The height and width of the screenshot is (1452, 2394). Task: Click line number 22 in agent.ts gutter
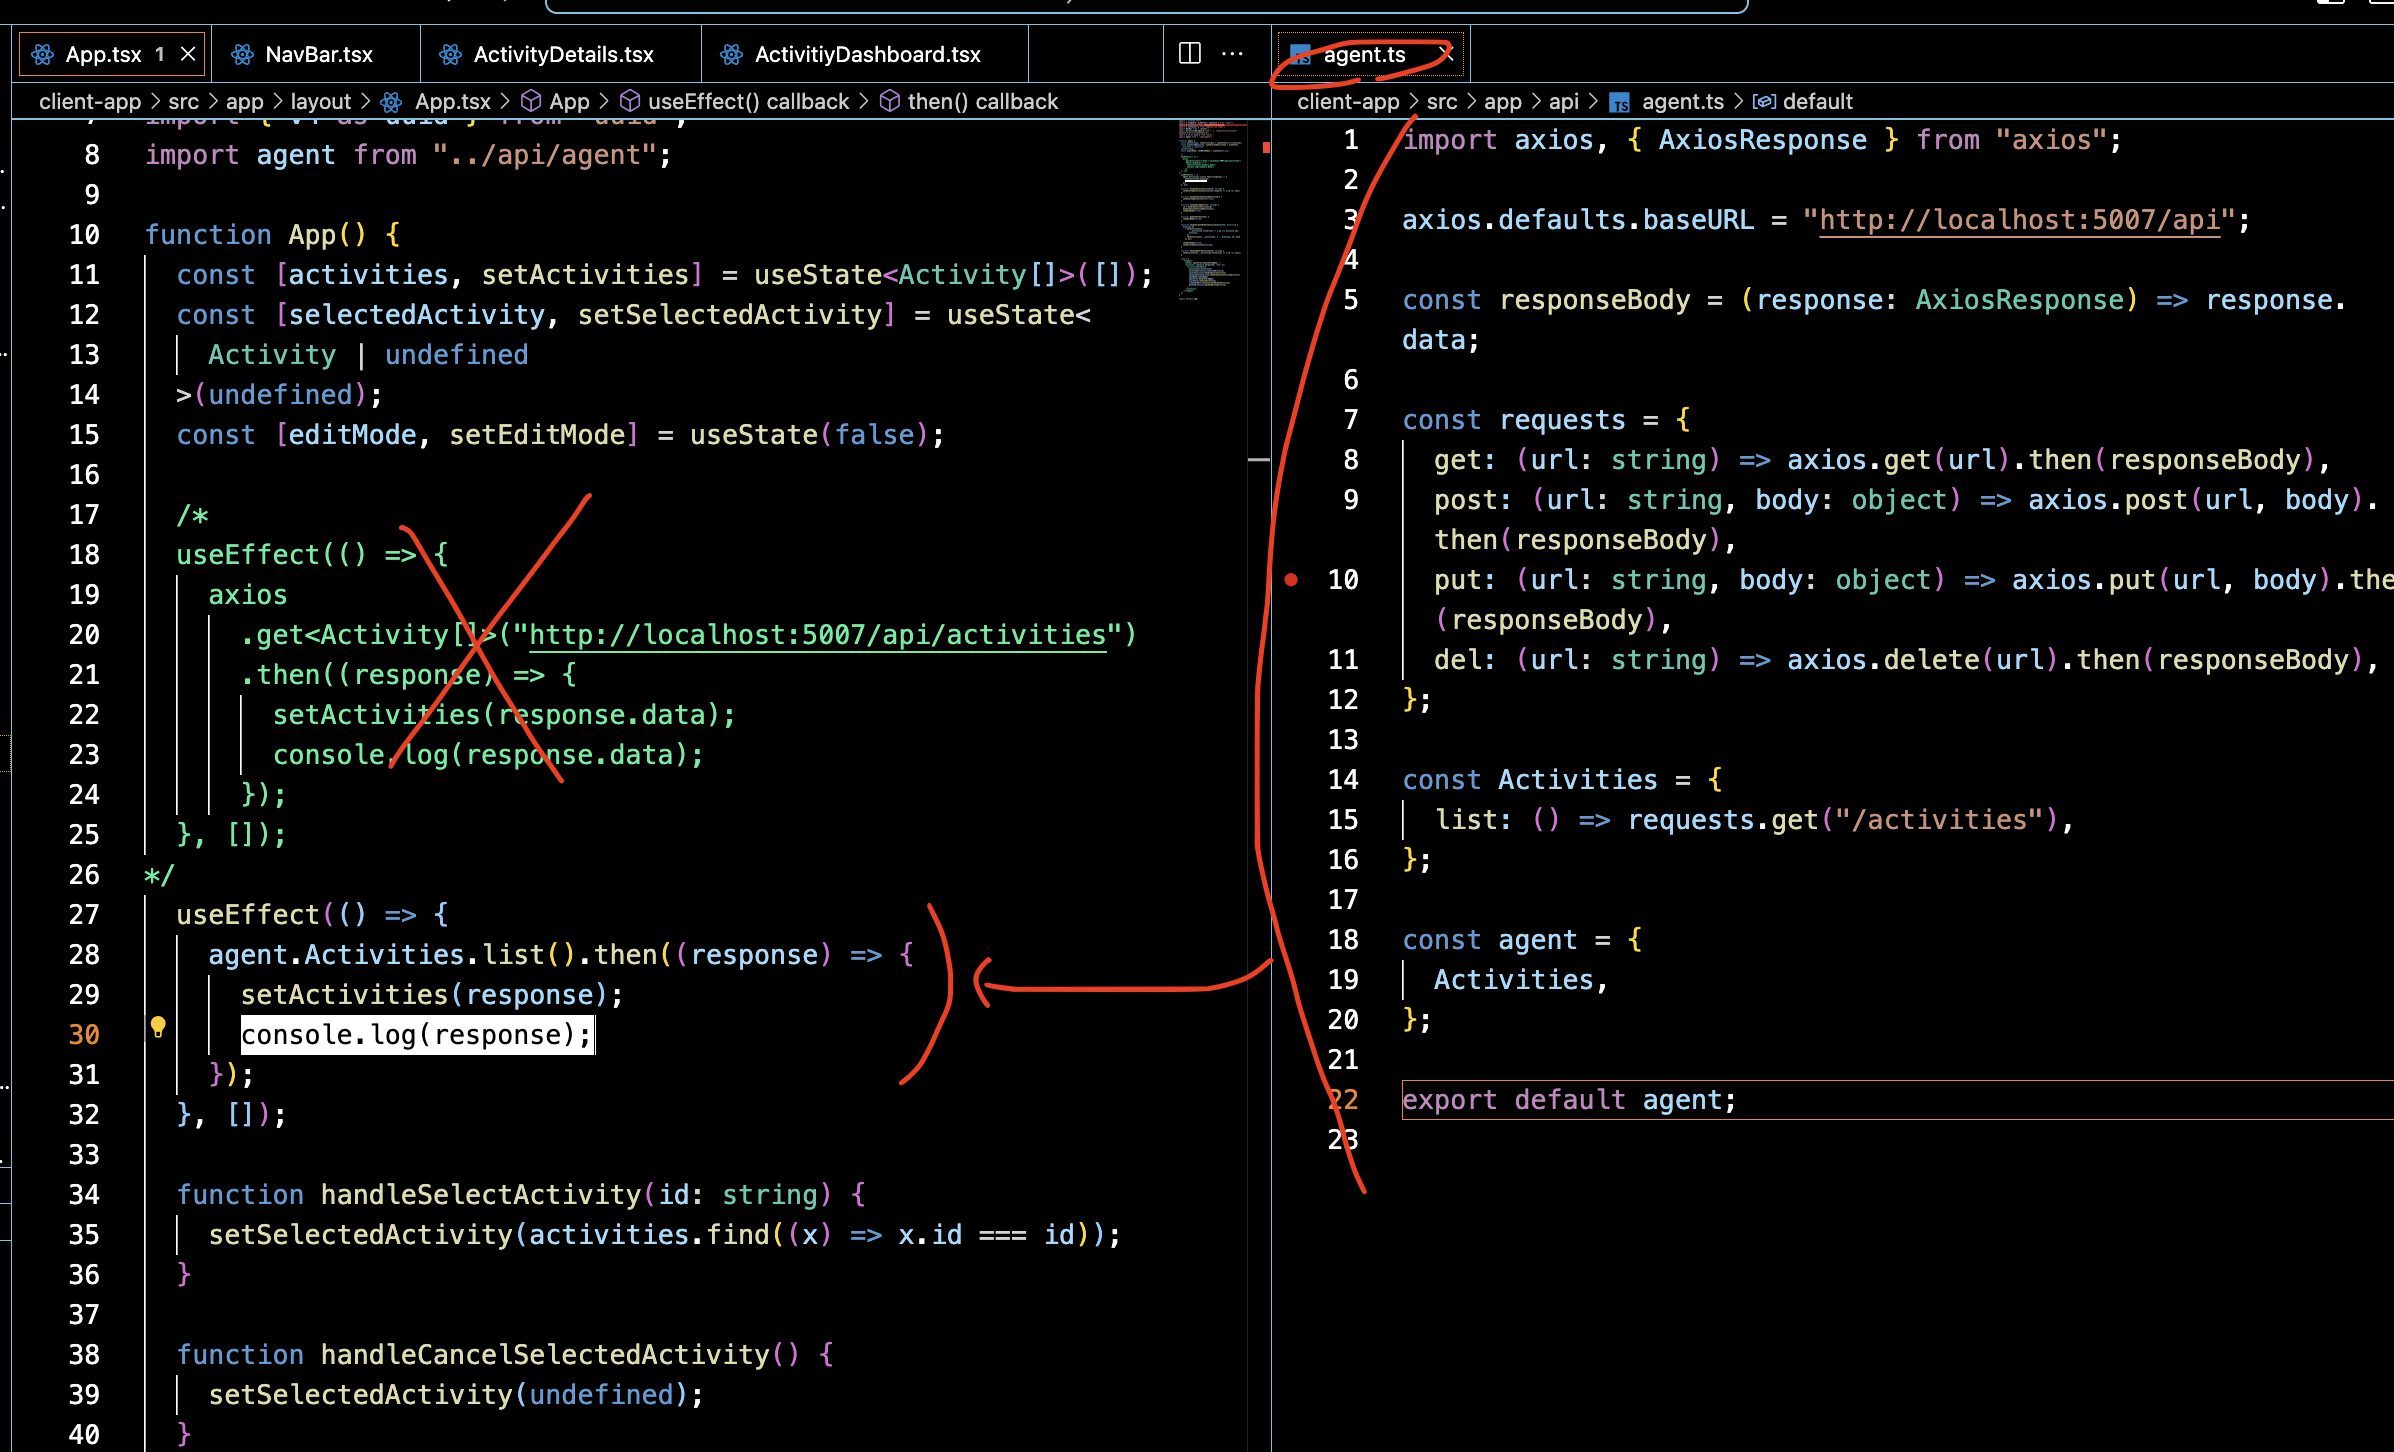pos(1343,1100)
